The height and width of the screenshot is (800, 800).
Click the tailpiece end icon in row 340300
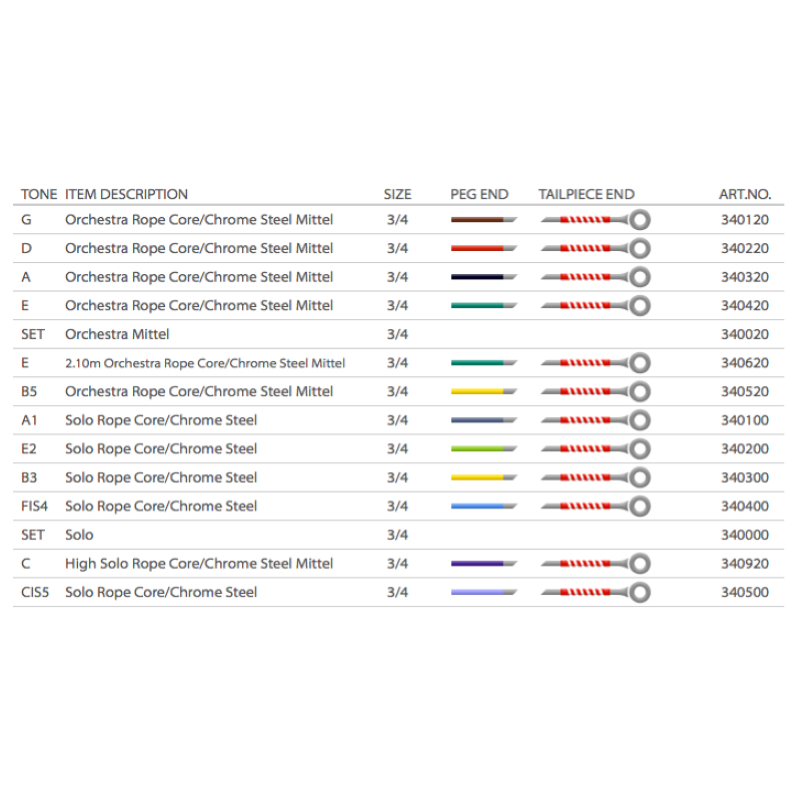(595, 478)
